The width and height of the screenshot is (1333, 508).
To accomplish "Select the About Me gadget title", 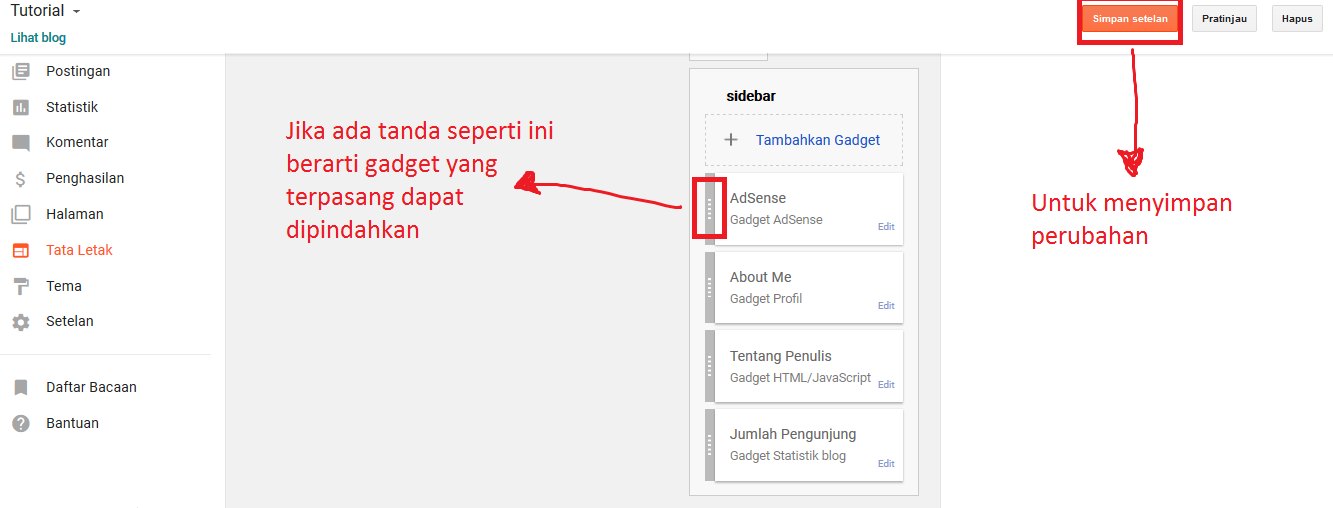I will pyautogui.click(x=761, y=277).
